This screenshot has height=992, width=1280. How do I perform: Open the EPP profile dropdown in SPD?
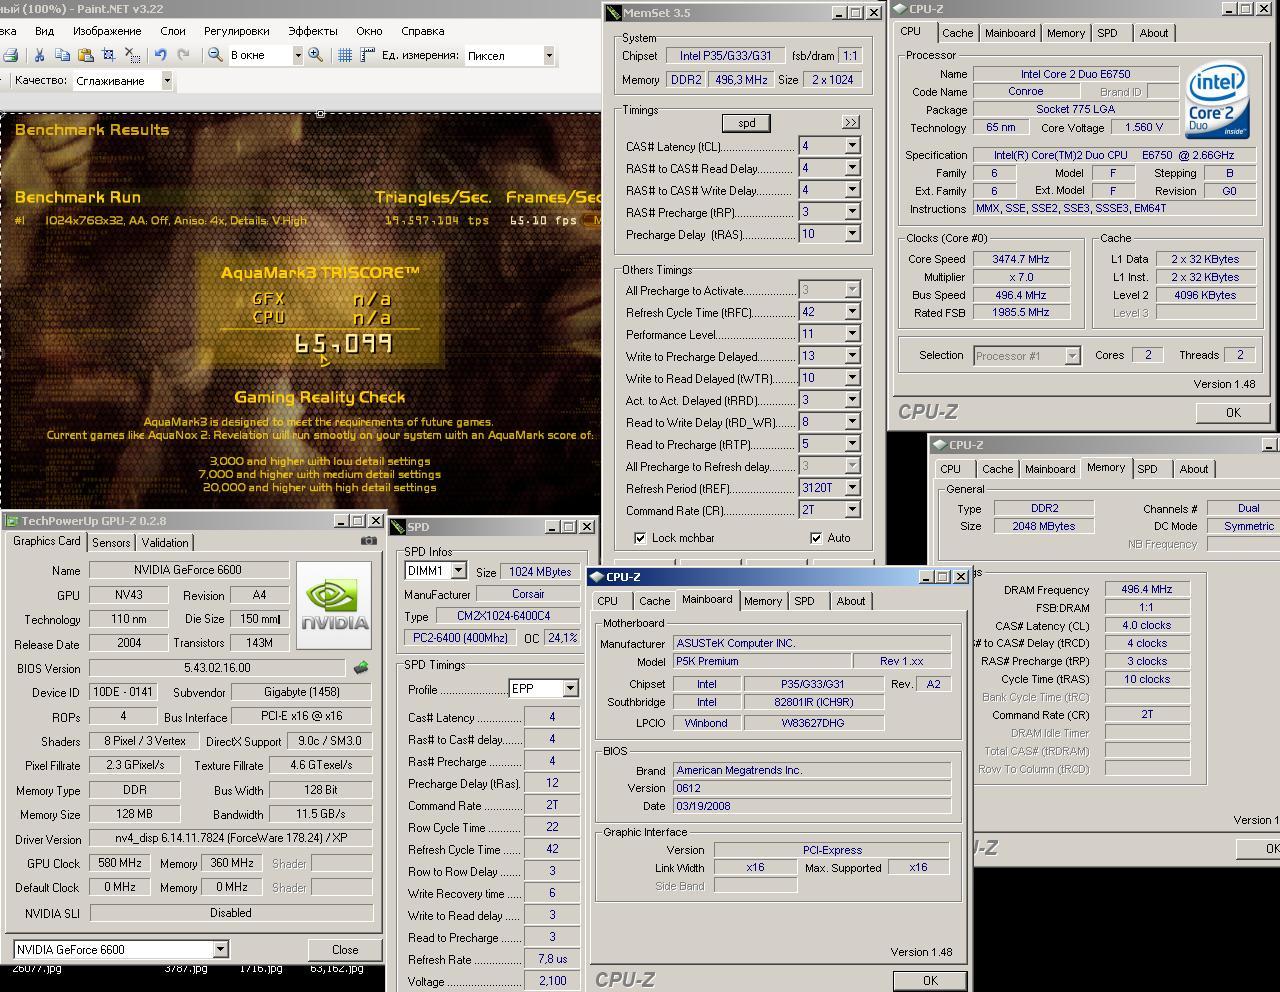tap(570, 689)
